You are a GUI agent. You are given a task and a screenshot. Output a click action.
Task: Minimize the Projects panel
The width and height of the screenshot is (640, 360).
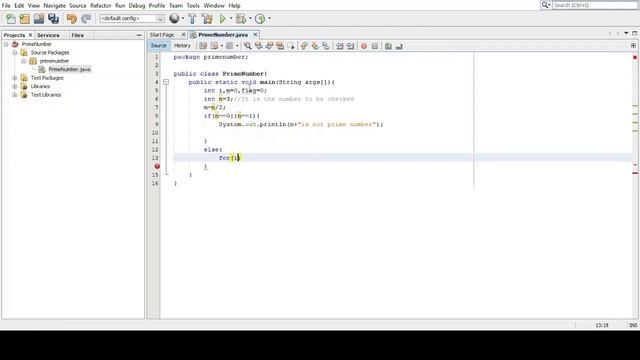(x=139, y=36)
